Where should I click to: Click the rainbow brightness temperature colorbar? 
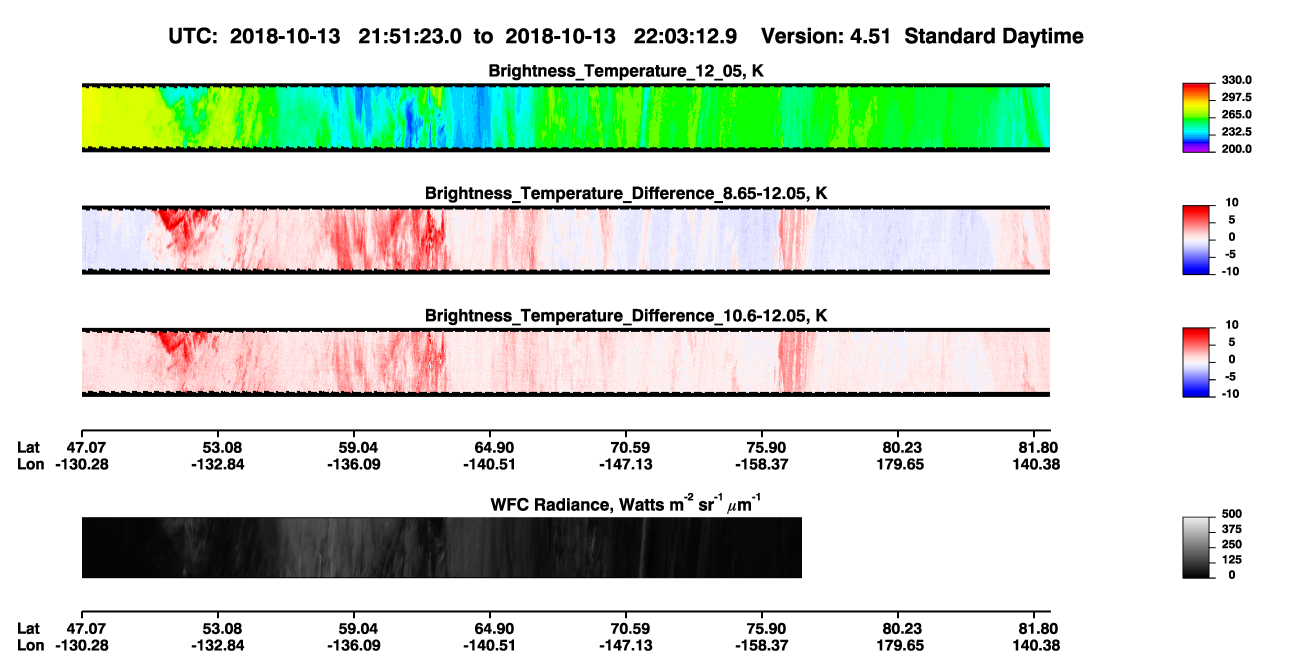point(1194,118)
